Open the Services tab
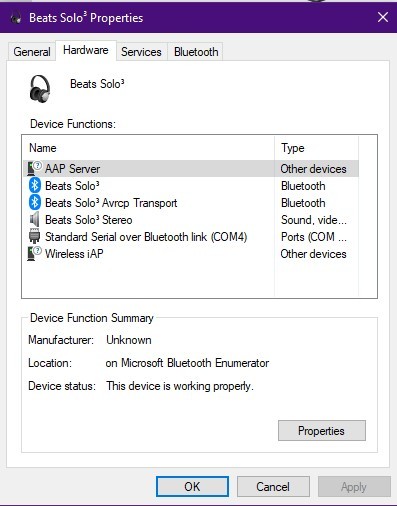Screen dimensions: 397x506 (x=141, y=52)
